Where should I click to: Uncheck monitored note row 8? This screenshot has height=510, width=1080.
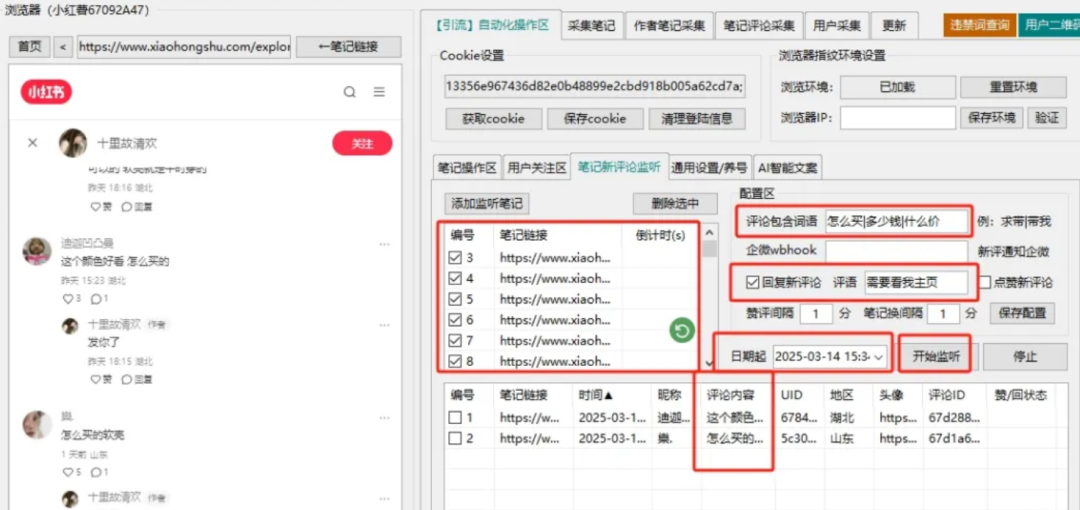[455, 360]
